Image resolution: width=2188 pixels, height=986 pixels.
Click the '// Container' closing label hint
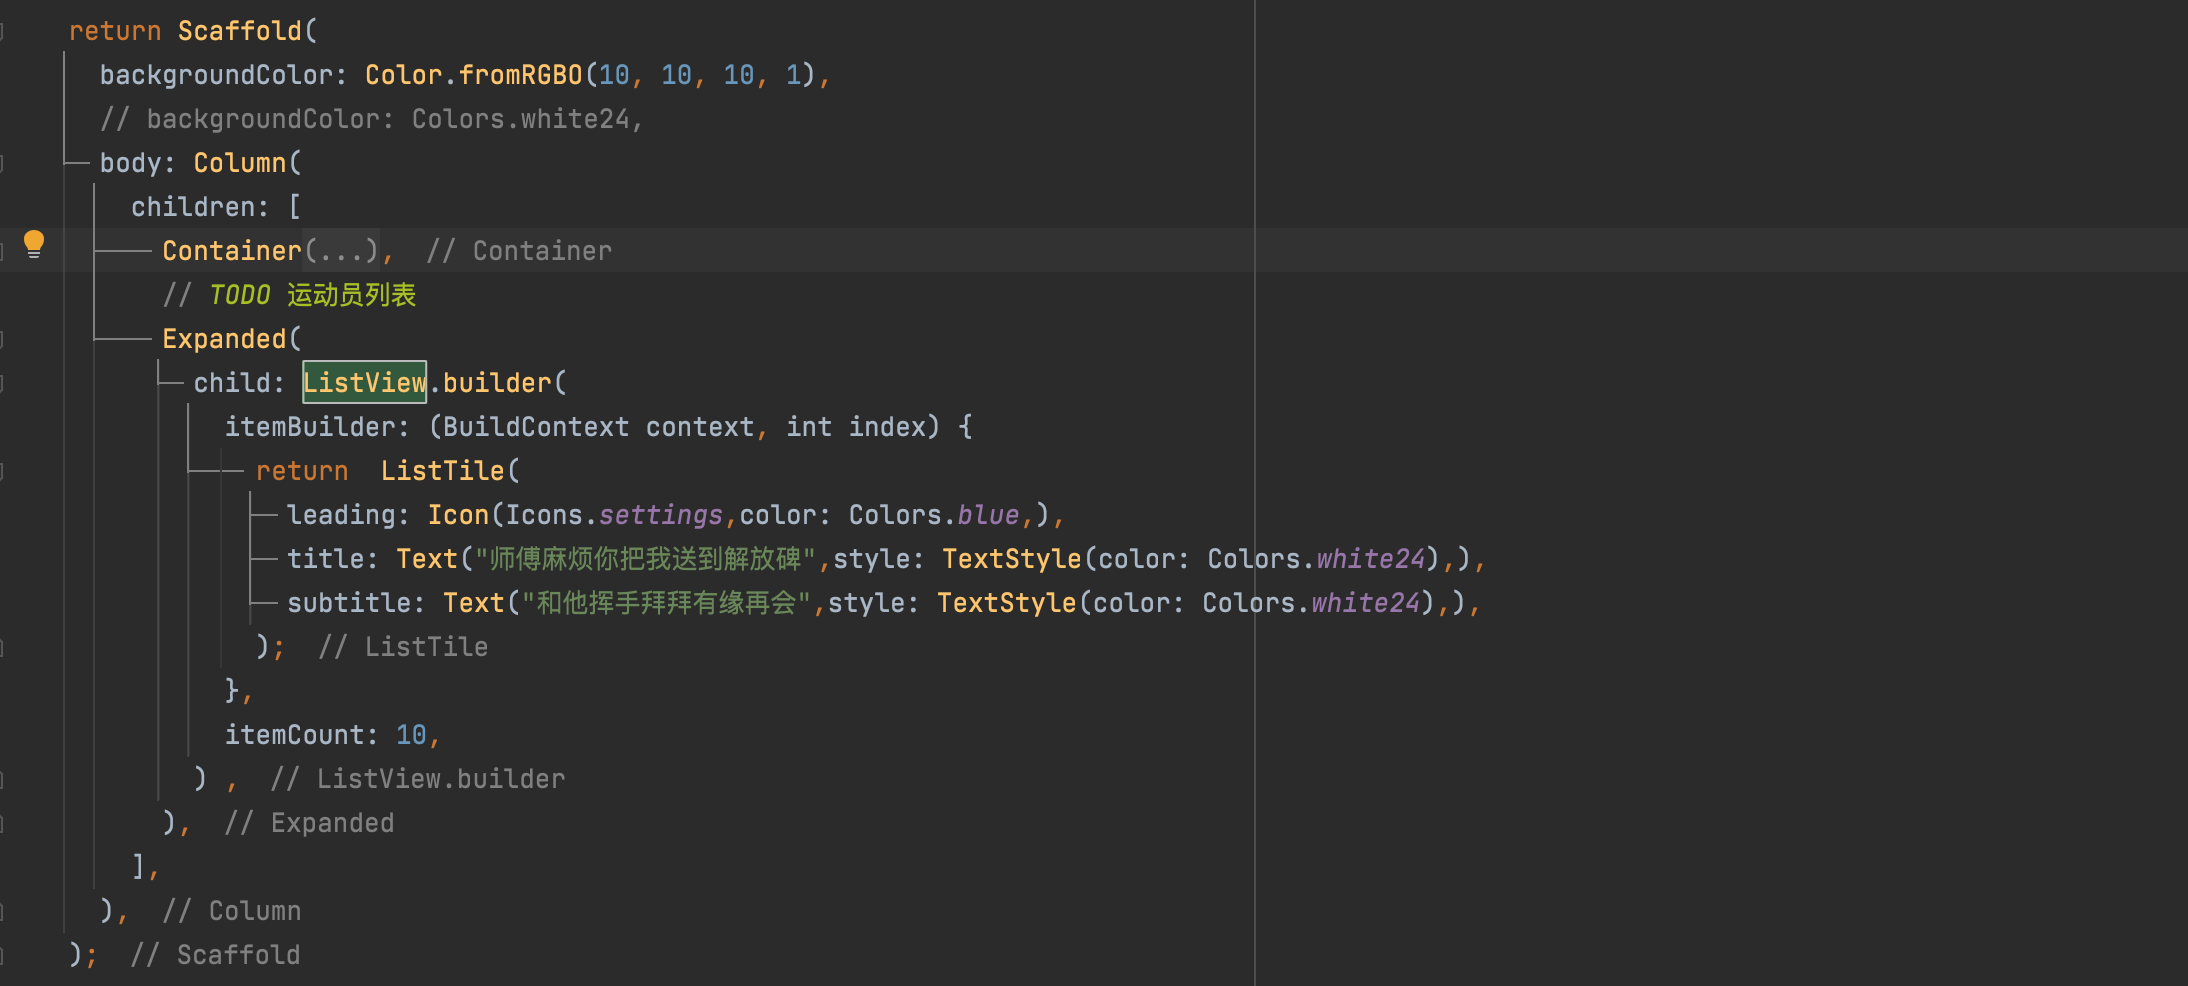click(519, 250)
